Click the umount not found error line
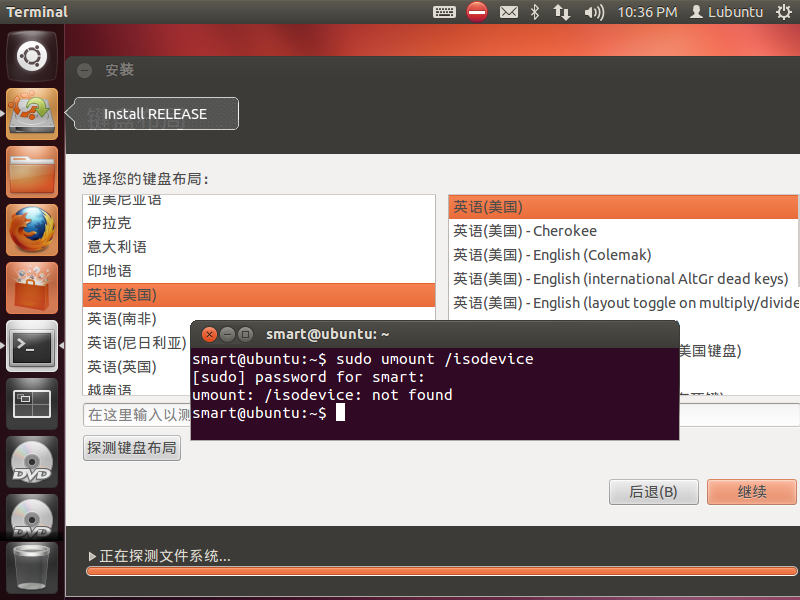The height and width of the screenshot is (600, 800). [322, 395]
